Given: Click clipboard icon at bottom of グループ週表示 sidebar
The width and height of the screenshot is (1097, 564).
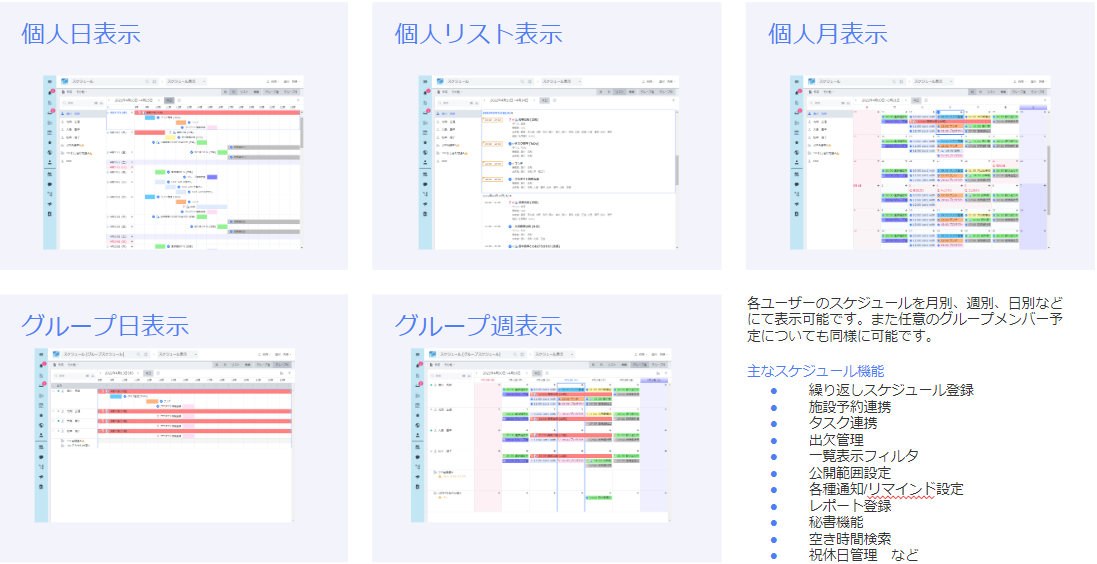Looking at the screenshot, I should point(417,488).
